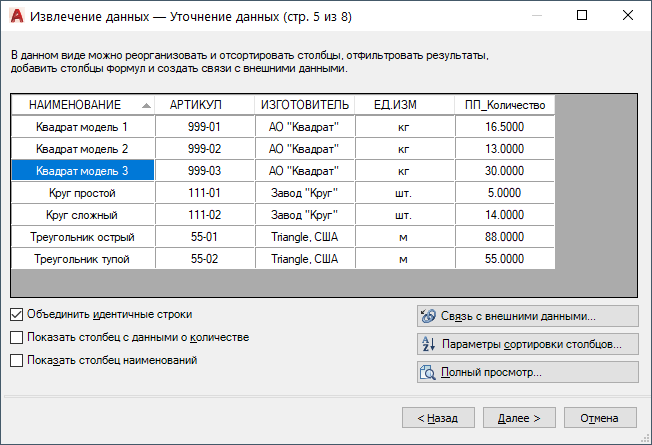The height and width of the screenshot is (445, 652).
Task: Go to next page with Далее
Action: click(519, 418)
